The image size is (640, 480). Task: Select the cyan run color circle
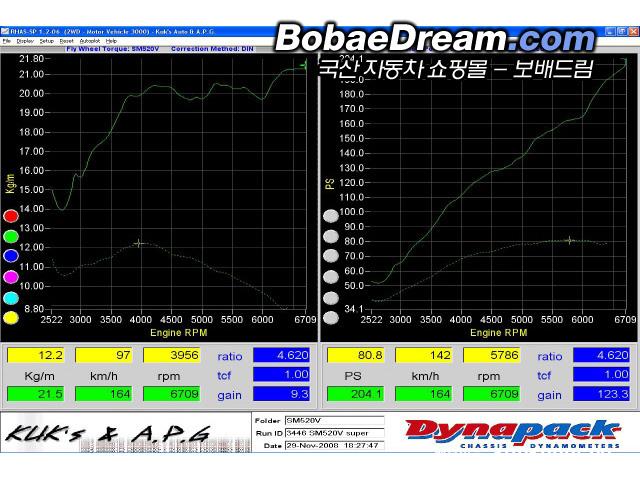pos(11,298)
